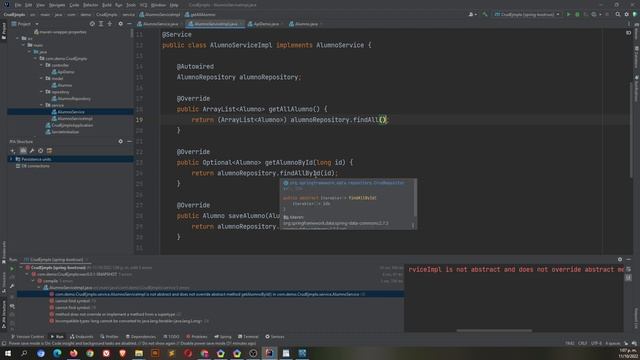Toggle the highlighted view button in the JPA Structure toolbar
The height and width of the screenshot is (360, 640).
(23, 151)
